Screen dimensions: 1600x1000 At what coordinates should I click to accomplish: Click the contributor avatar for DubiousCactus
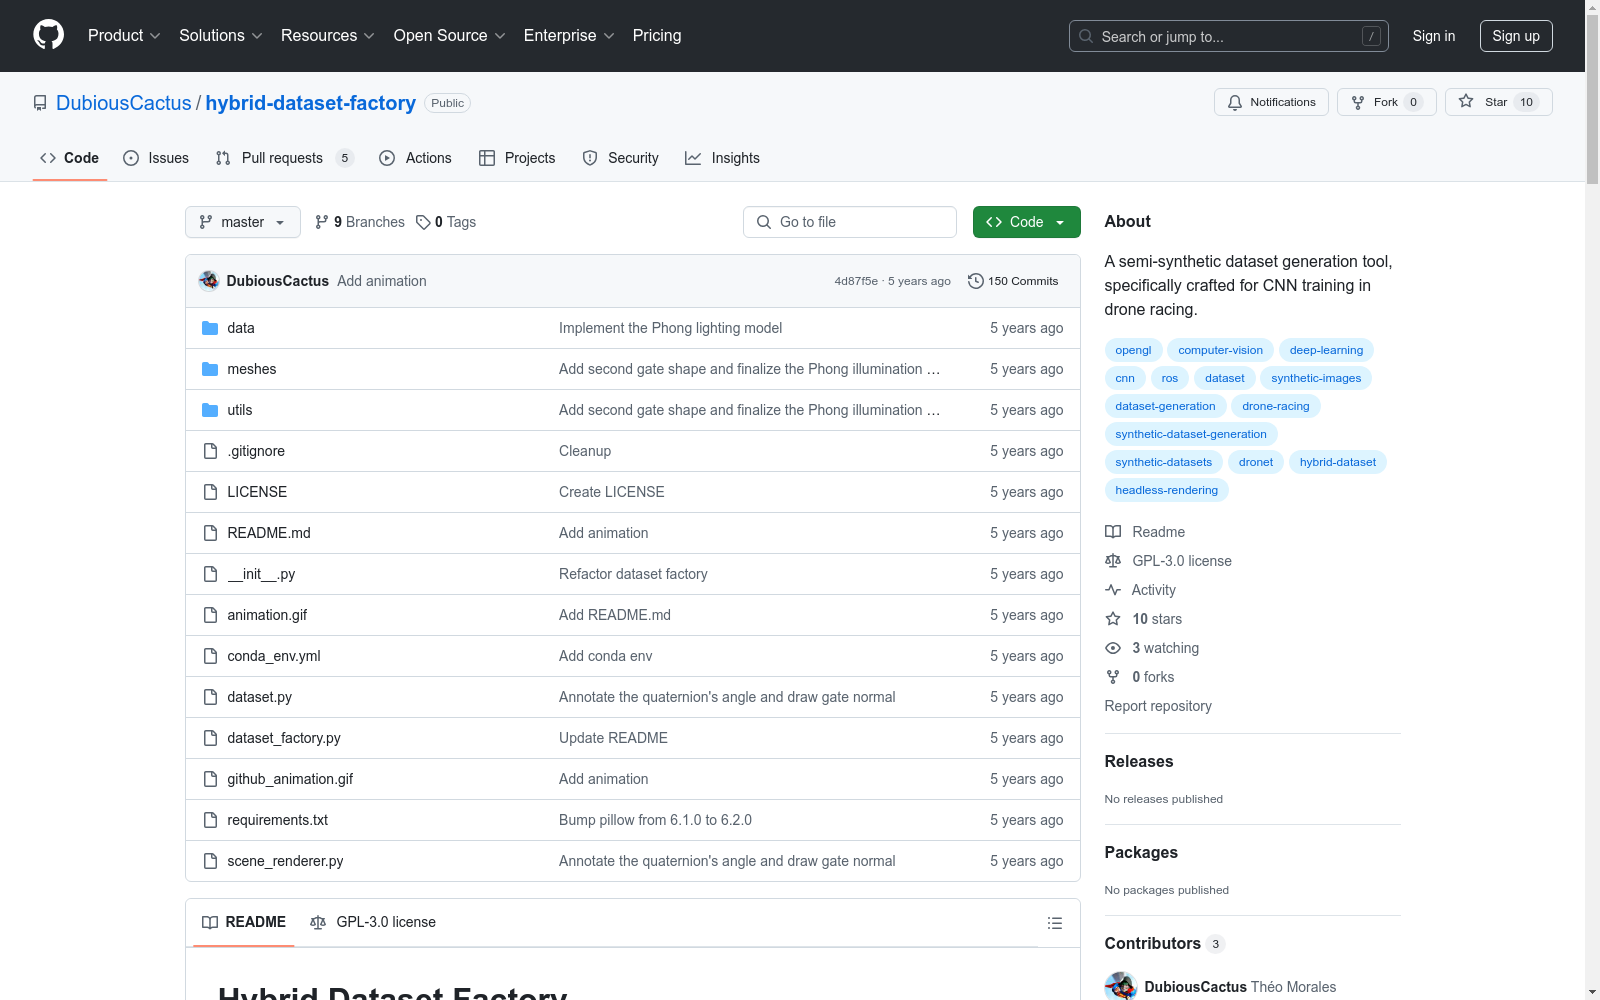1121,987
